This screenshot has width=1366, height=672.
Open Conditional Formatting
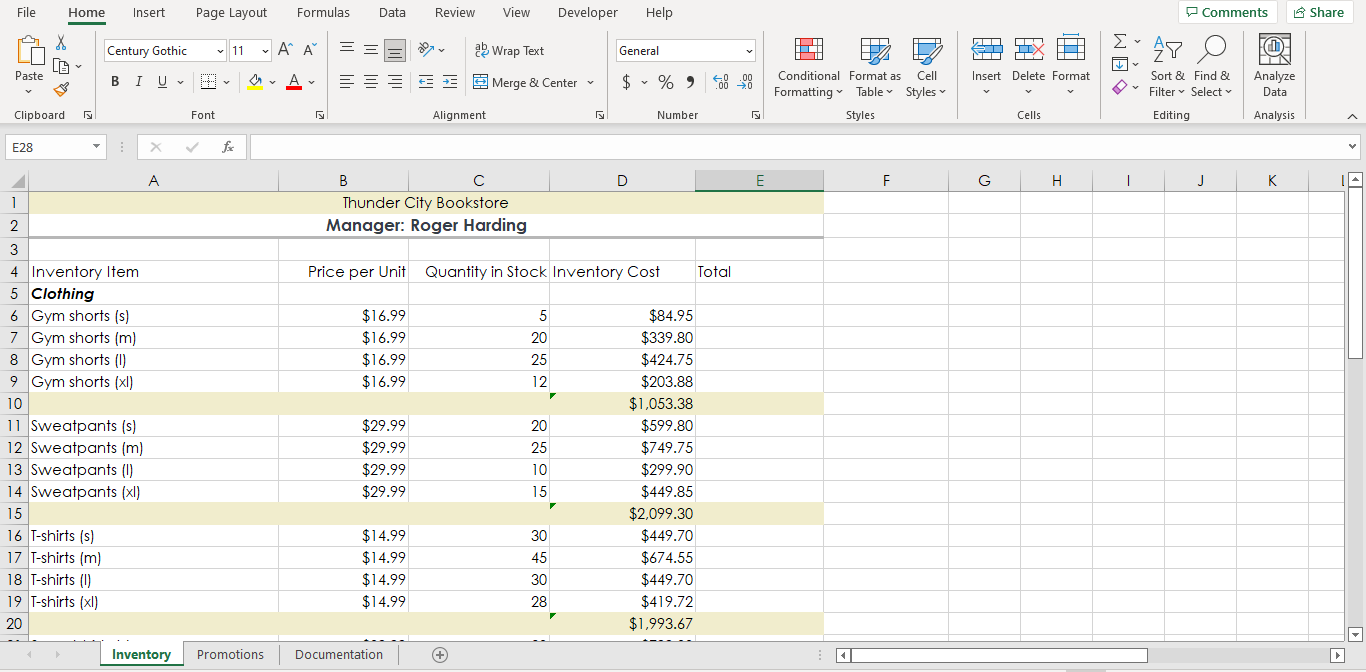tap(808, 67)
